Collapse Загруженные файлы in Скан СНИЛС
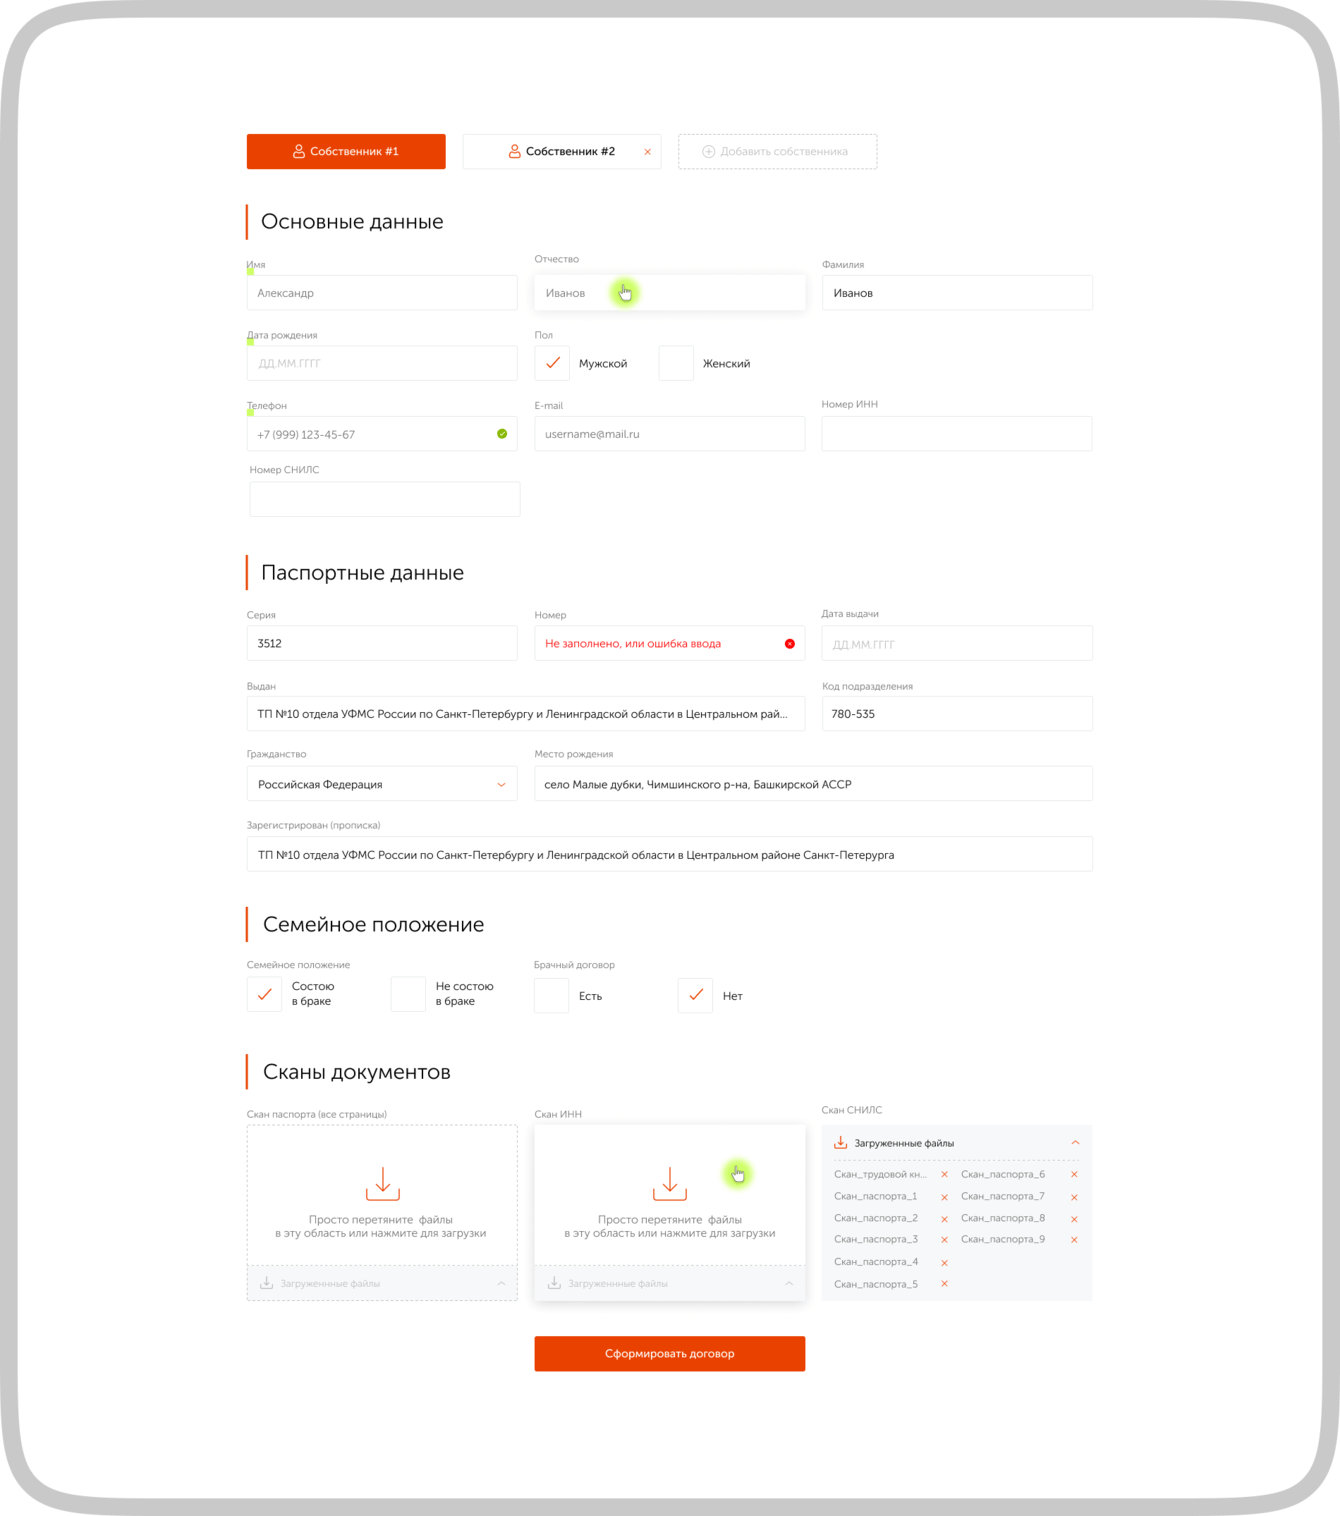1340x1516 pixels. (x=1075, y=1143)
